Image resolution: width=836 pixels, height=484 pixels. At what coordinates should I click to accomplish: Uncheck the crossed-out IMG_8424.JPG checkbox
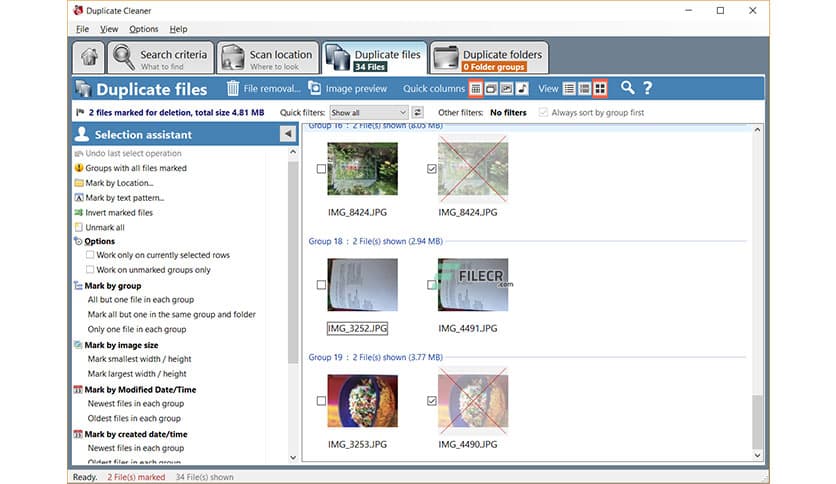(431, 168)
